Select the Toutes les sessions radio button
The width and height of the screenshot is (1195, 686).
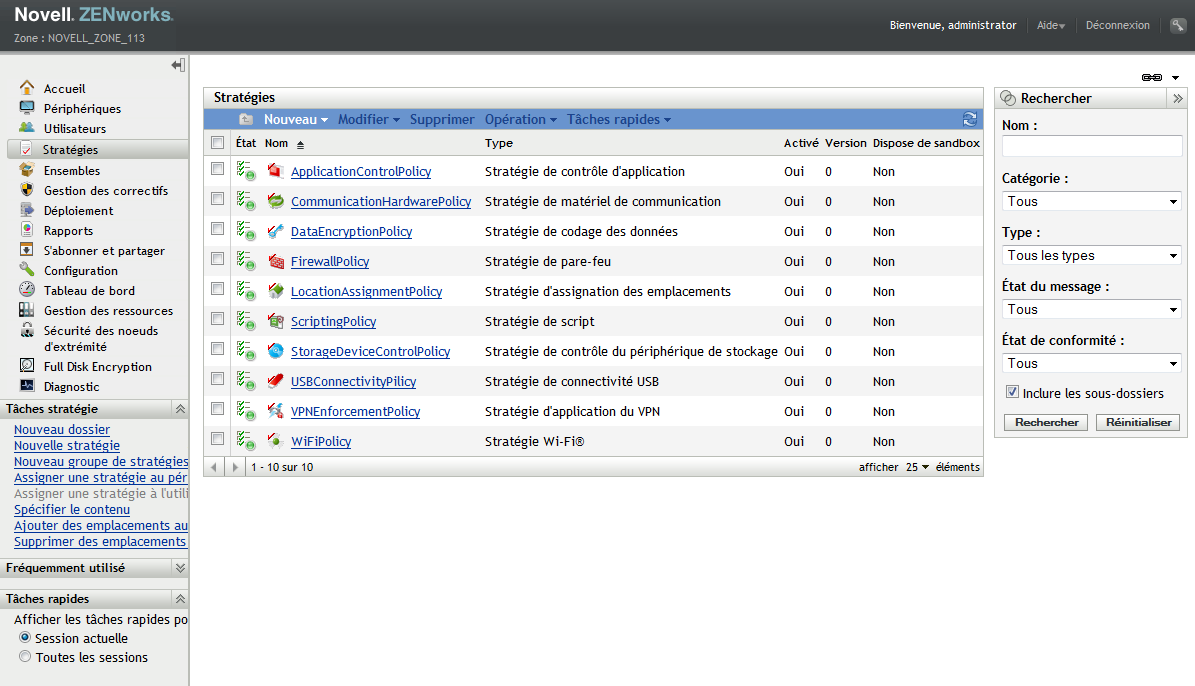[25, 657]
